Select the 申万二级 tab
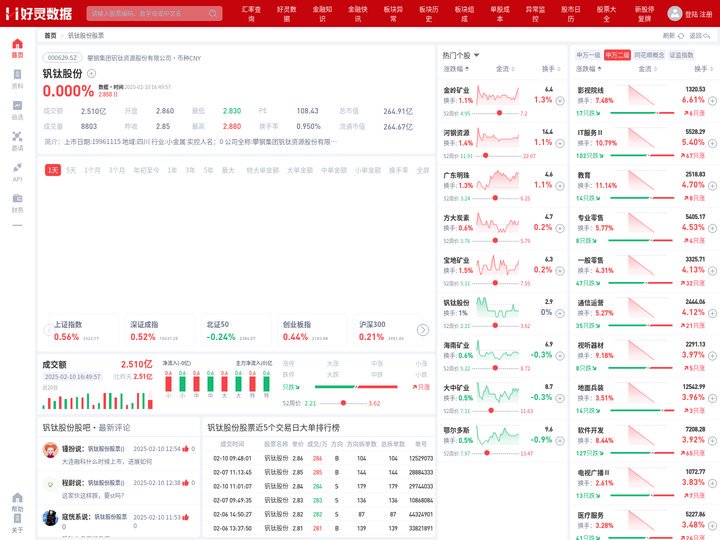Viewport: 720px width, 540px height. (617, 55)
